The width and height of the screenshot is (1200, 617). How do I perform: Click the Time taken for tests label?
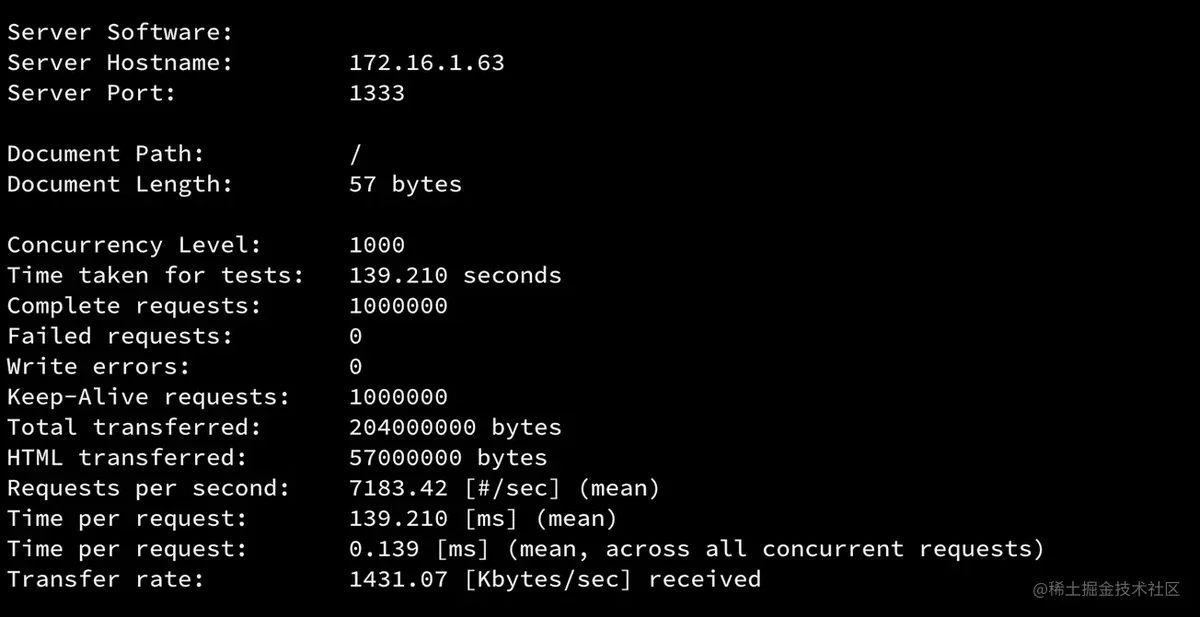(x=155, y=276)
